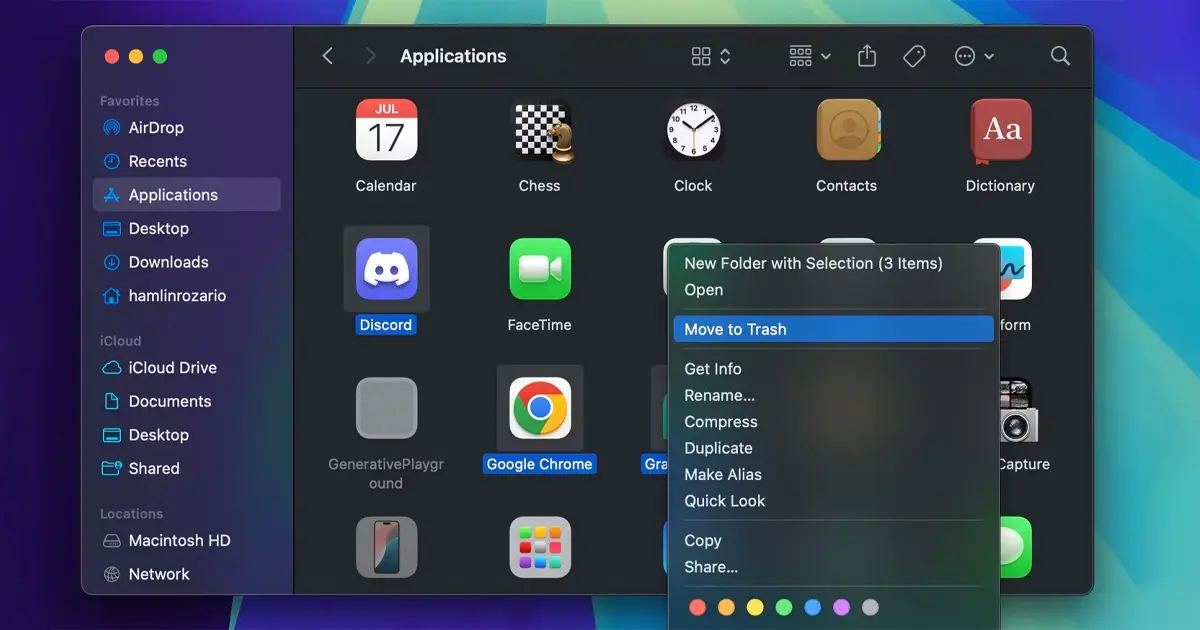Click the FaceTime label text
Viewport: 1200px width, 630px height.
tap(540, 325)
